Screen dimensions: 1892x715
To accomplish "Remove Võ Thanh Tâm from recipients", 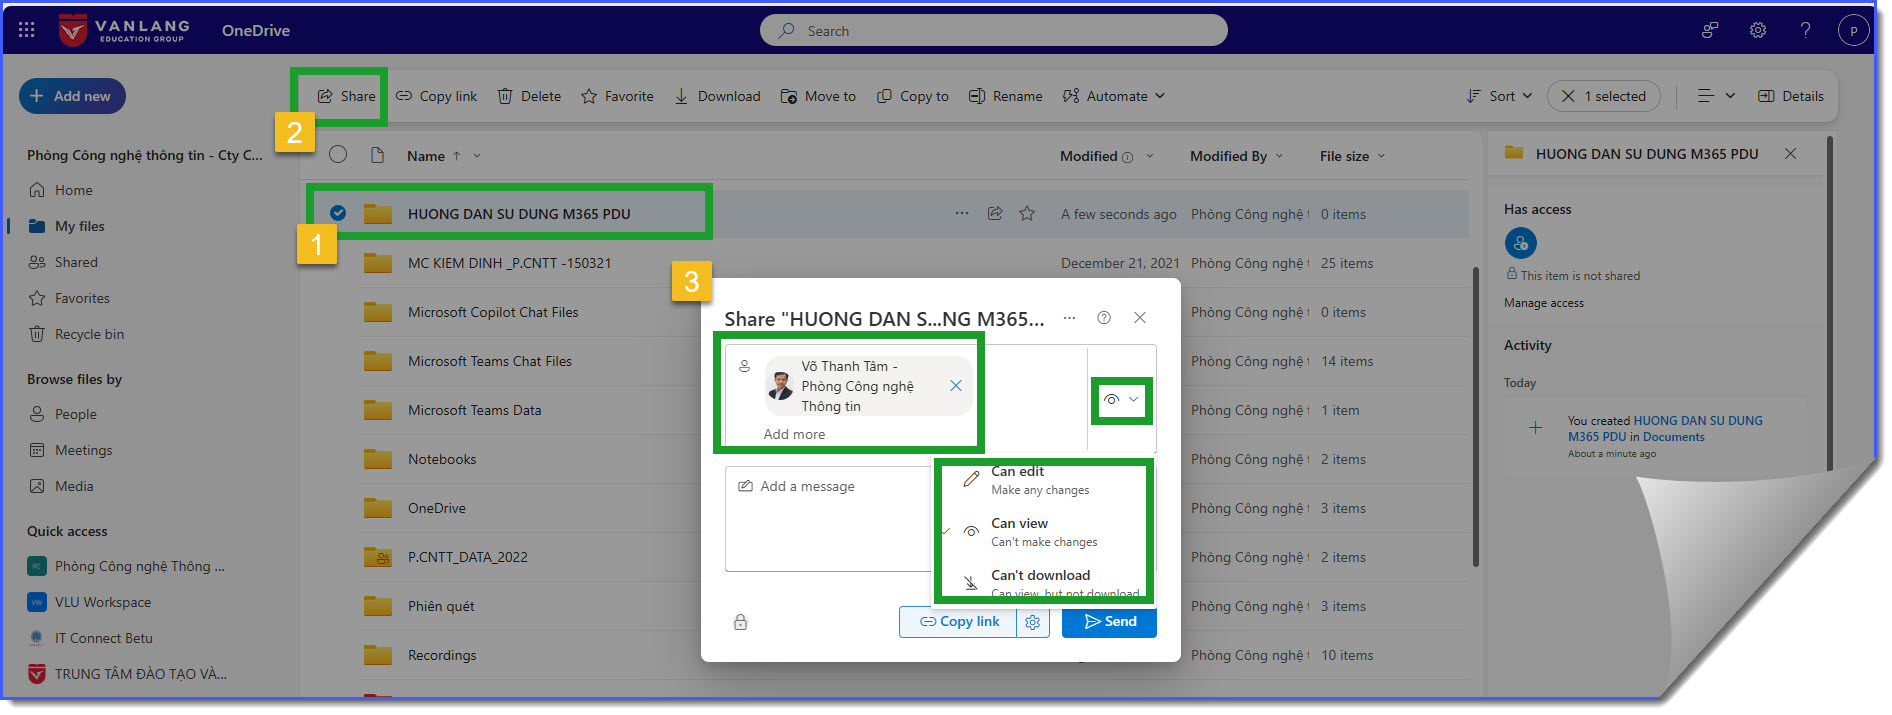I will click(x=956, y=386).
